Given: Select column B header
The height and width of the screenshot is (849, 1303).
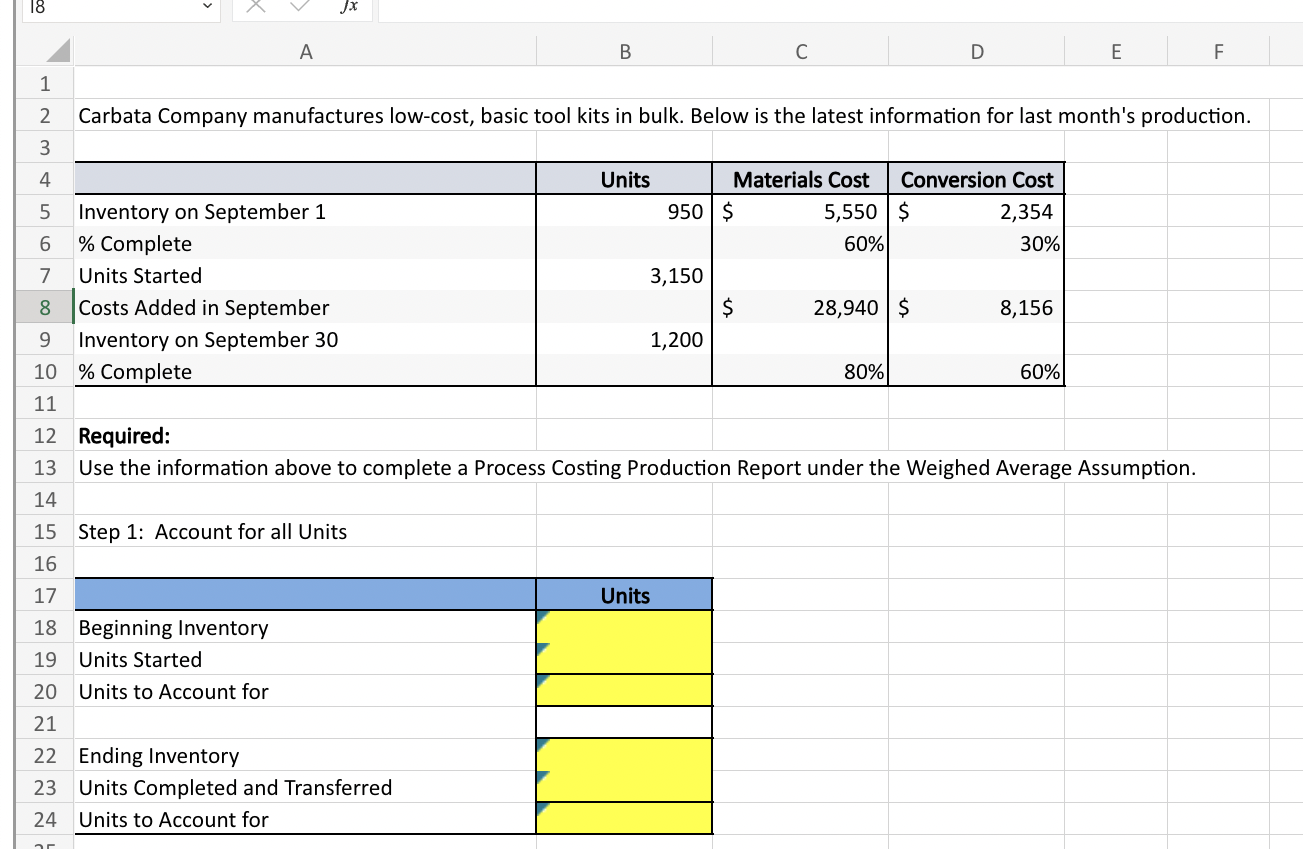Looking at the screenshot, I should point(624,51).
